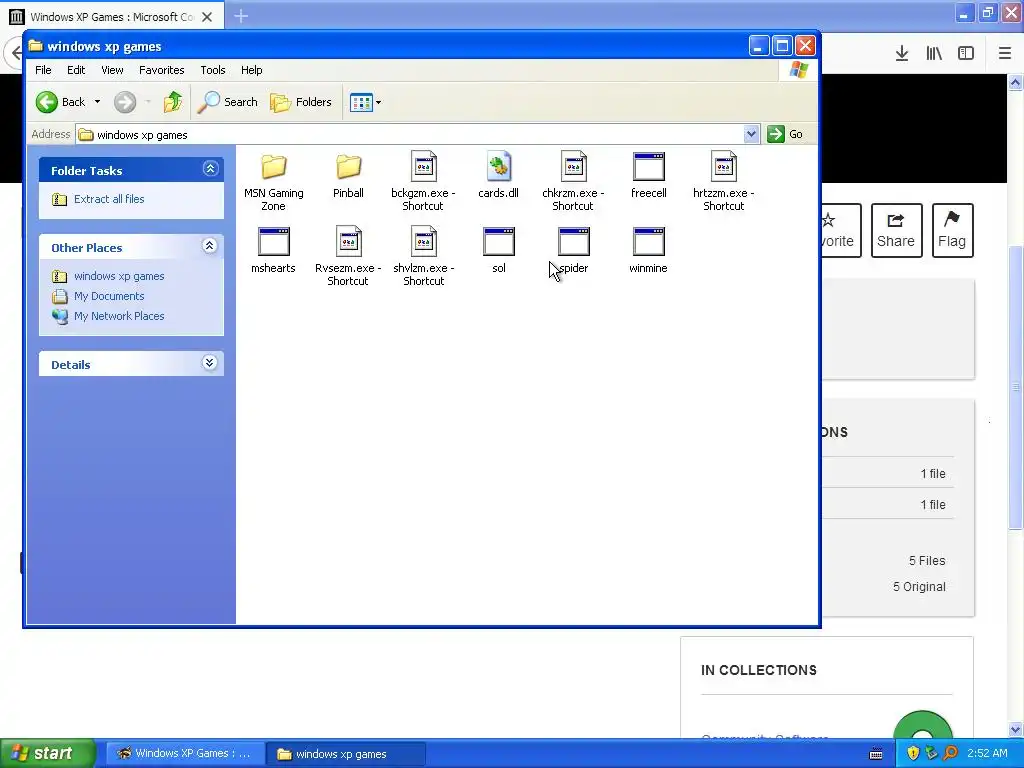Select hrtzzm.exe shortcut file

tap(724, 182)
